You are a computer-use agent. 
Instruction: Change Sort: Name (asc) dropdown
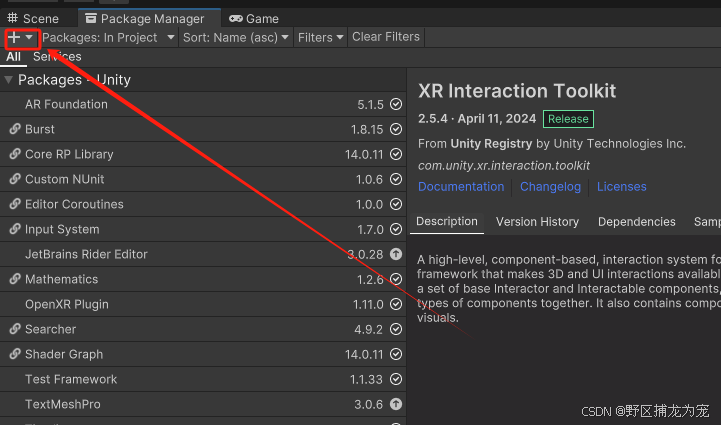click(235, 38)
